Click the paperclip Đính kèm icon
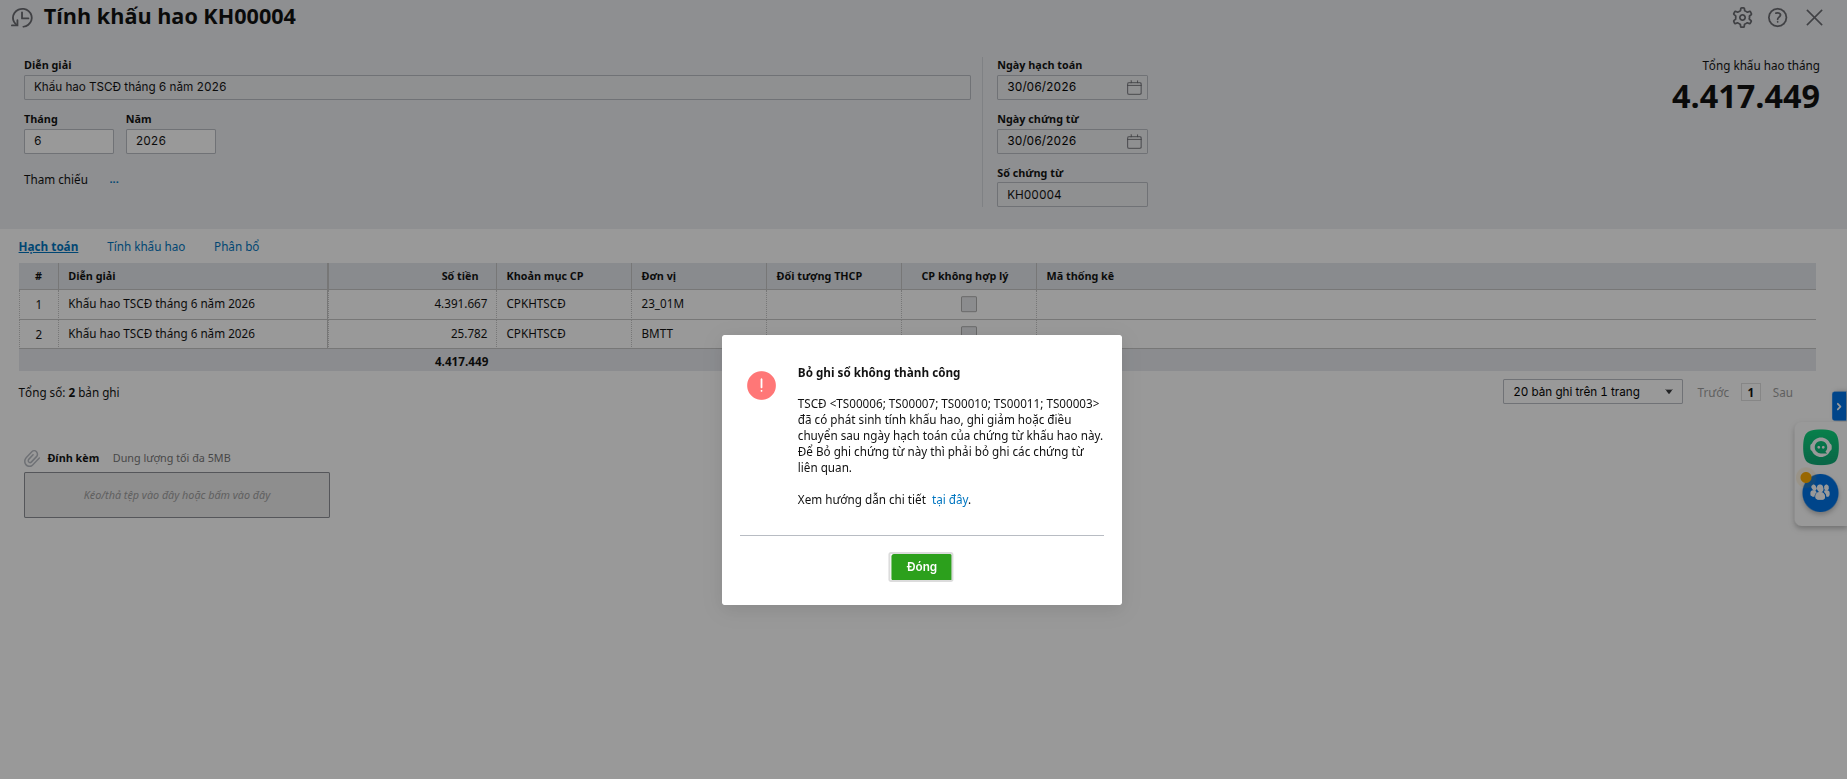Screen dimensions: 1847x779 click(x=32, y=459)
